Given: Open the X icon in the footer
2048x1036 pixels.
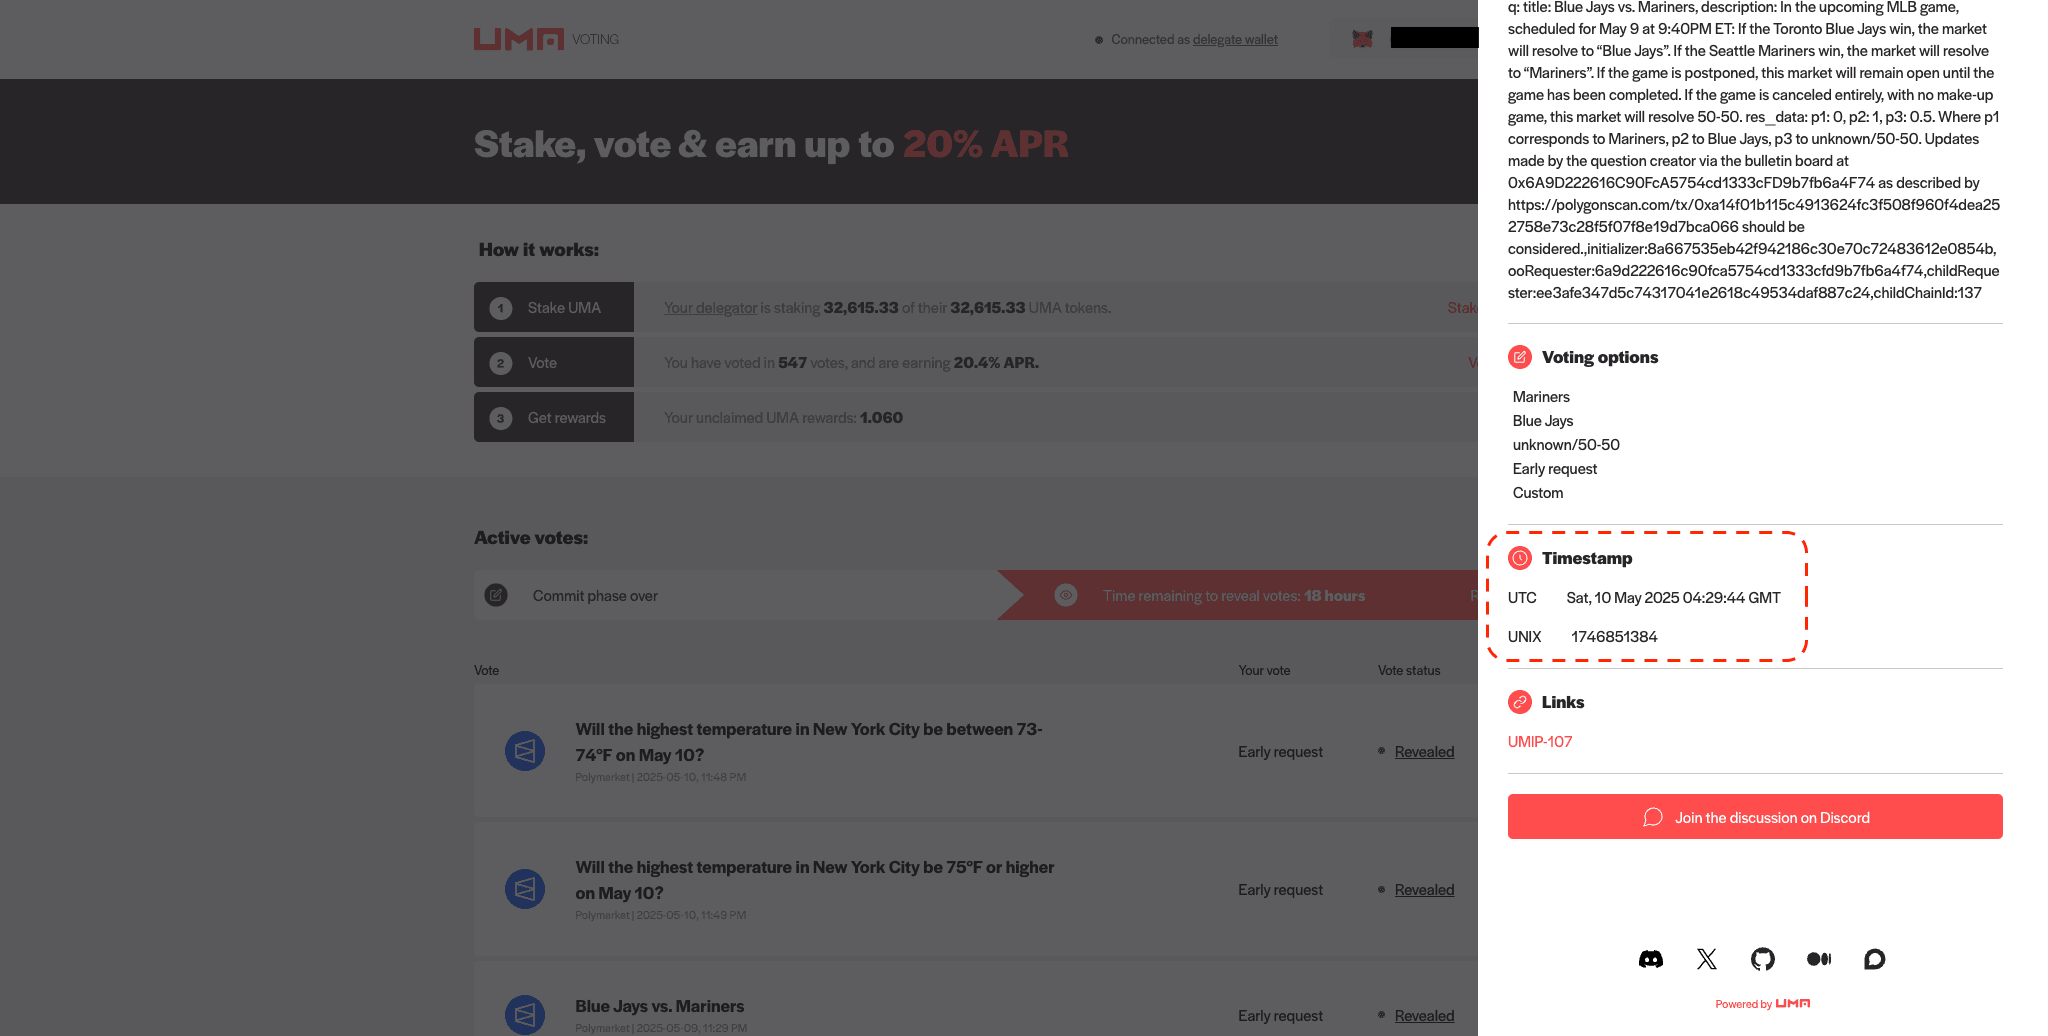Looking at the screenshot, I should 1707,959.
